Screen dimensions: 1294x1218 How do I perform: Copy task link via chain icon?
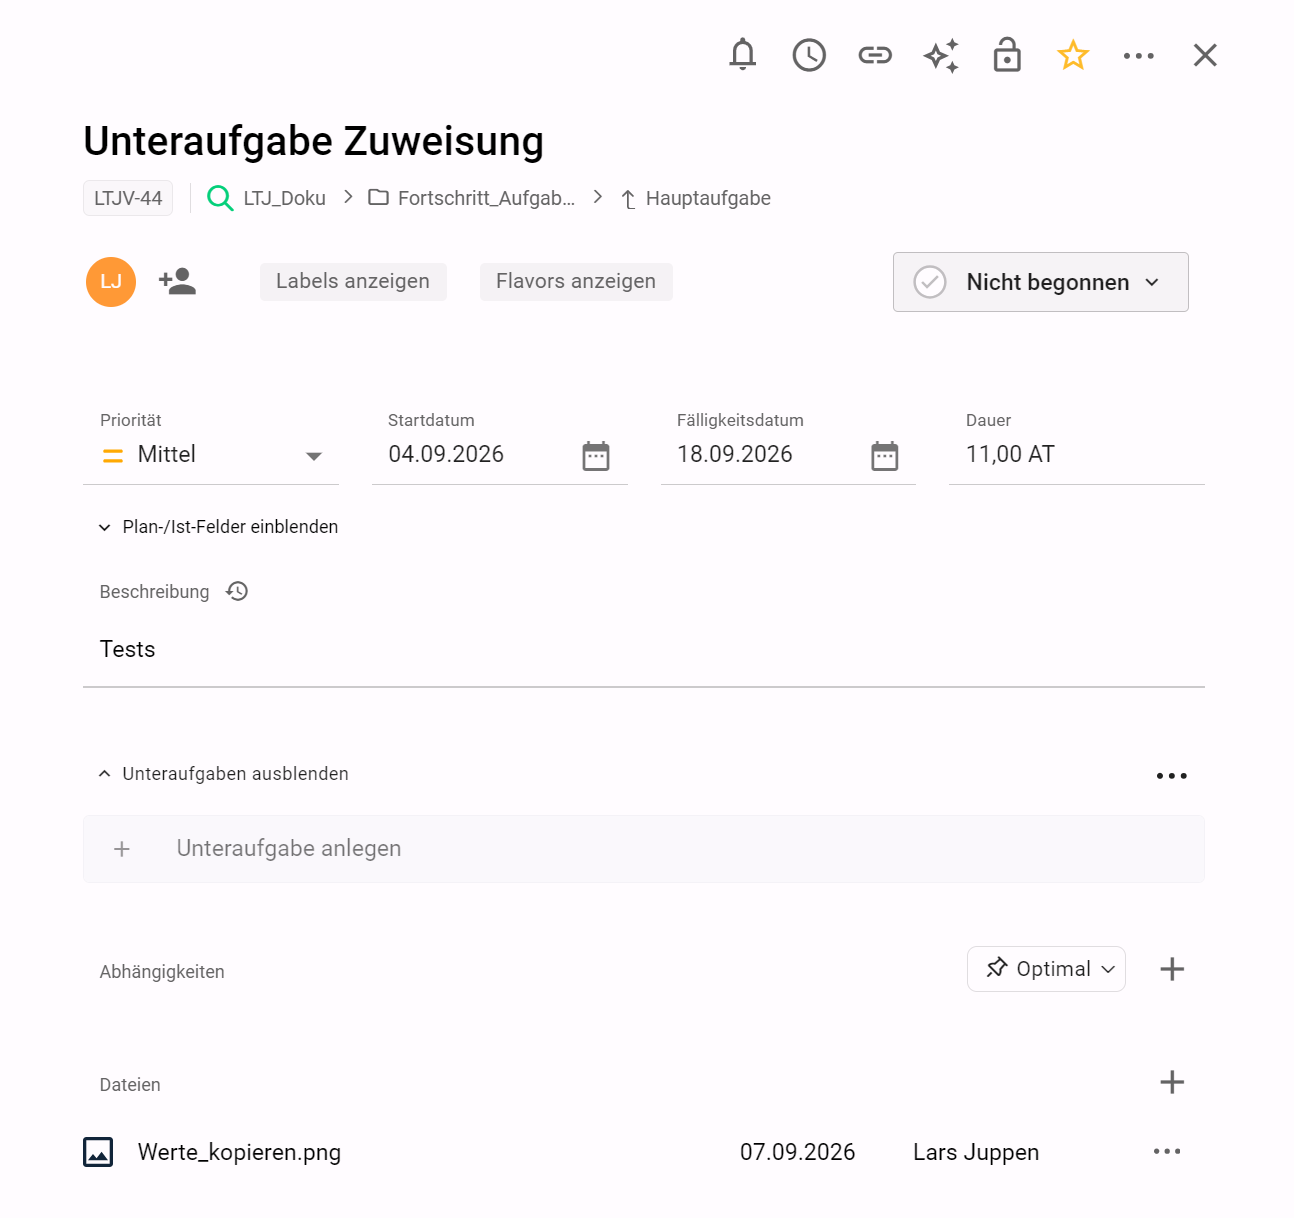pos(875,55)
